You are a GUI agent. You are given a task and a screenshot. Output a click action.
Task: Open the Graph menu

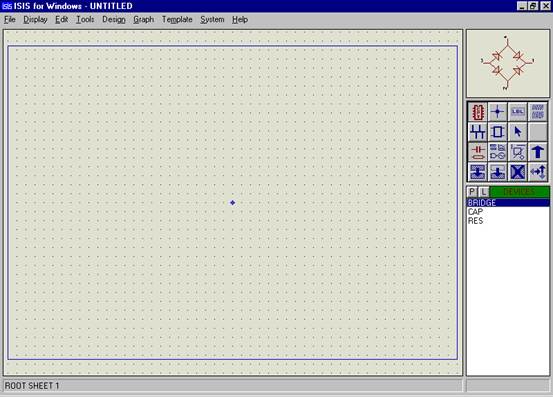pyautogui.click(x=144, y=20)
